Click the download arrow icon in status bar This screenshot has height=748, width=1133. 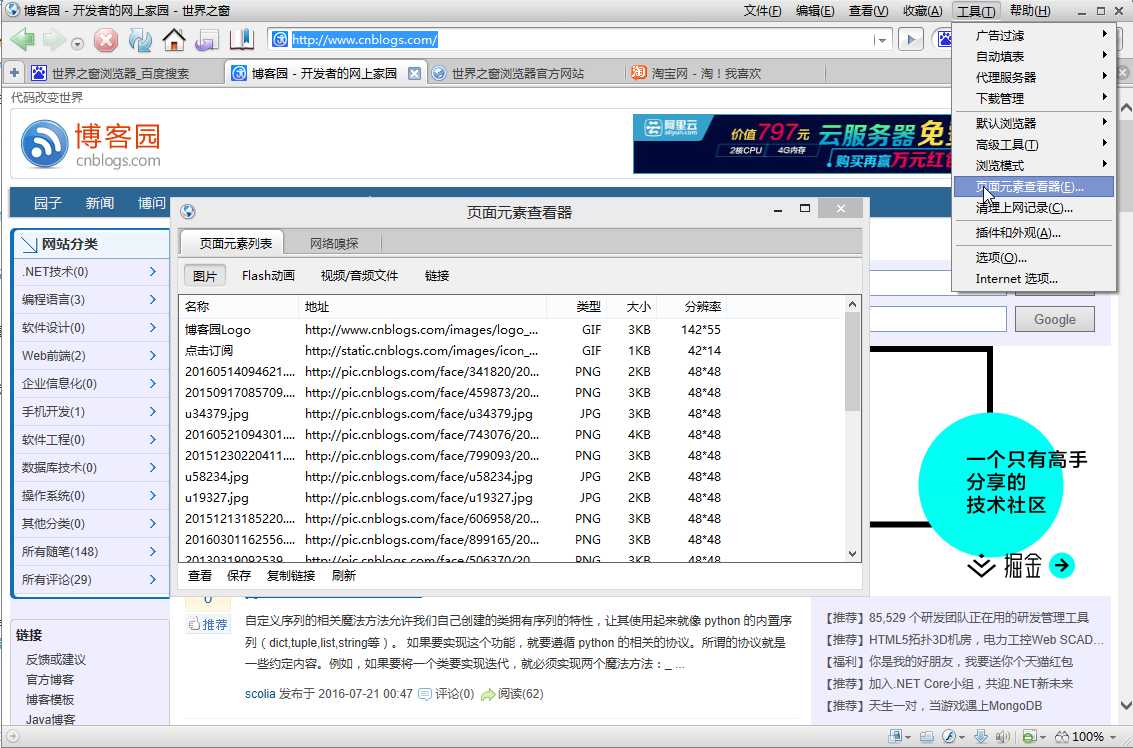[981, 736]
